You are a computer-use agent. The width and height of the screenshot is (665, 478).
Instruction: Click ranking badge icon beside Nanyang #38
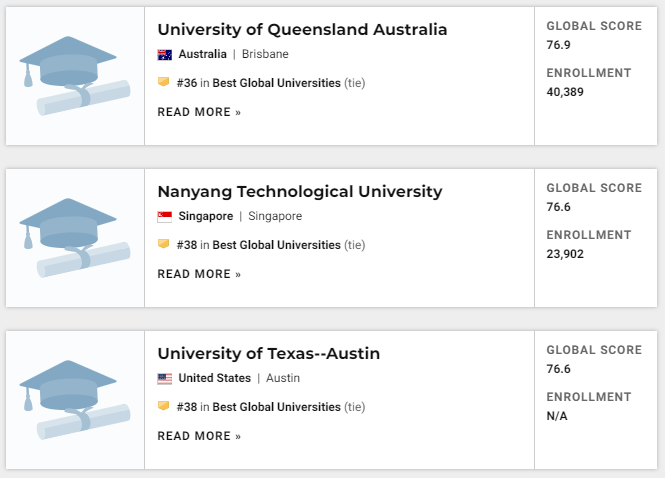164,244
